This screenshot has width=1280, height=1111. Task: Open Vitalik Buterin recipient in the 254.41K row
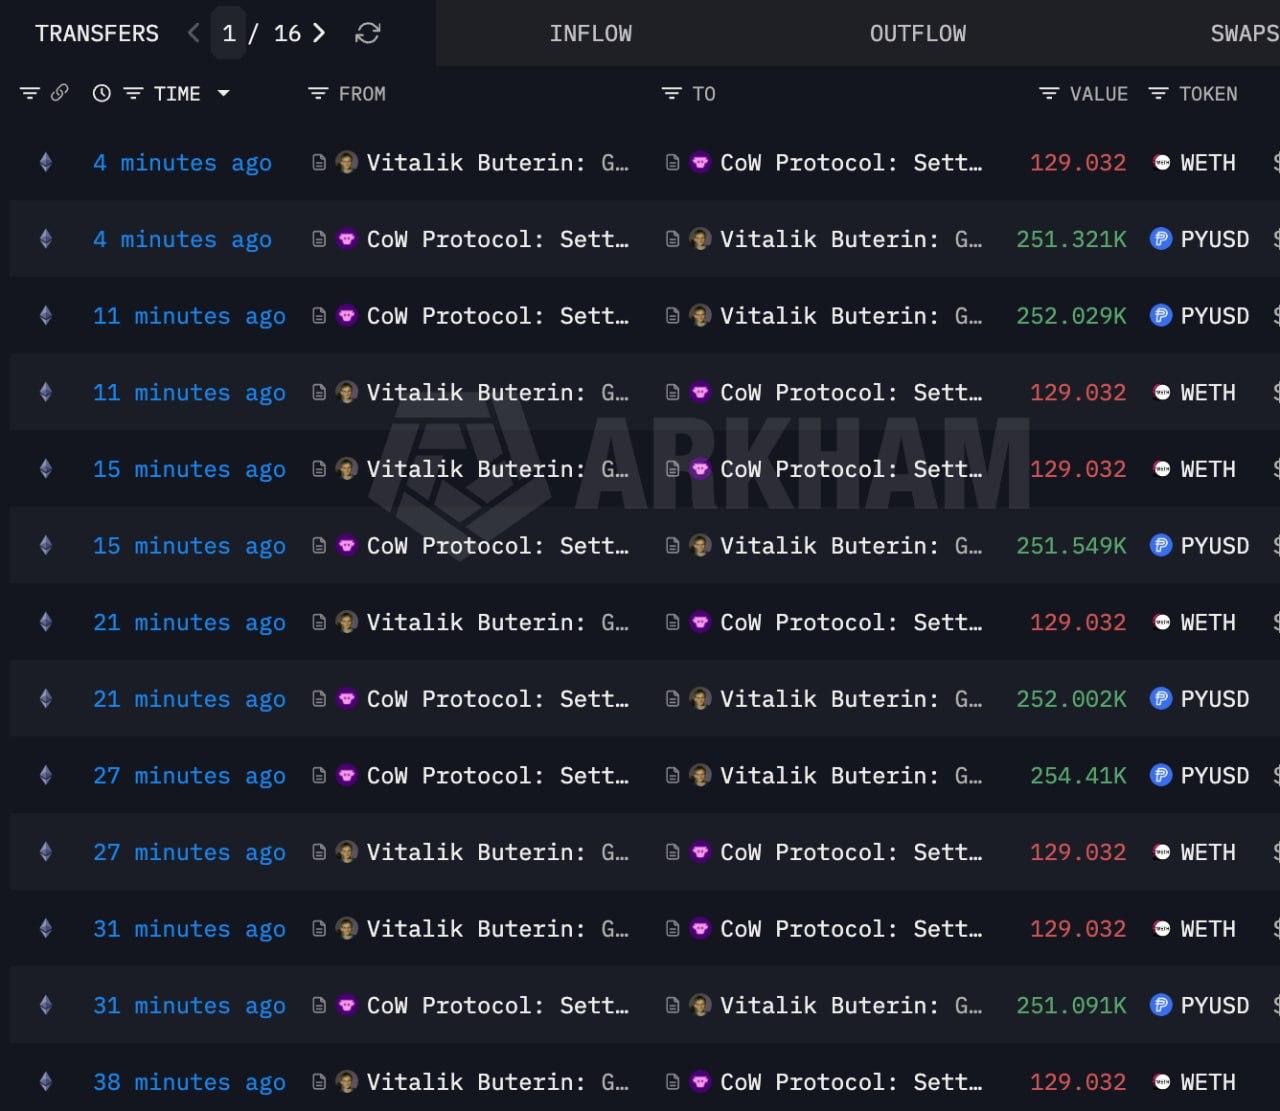click(851, 776)
